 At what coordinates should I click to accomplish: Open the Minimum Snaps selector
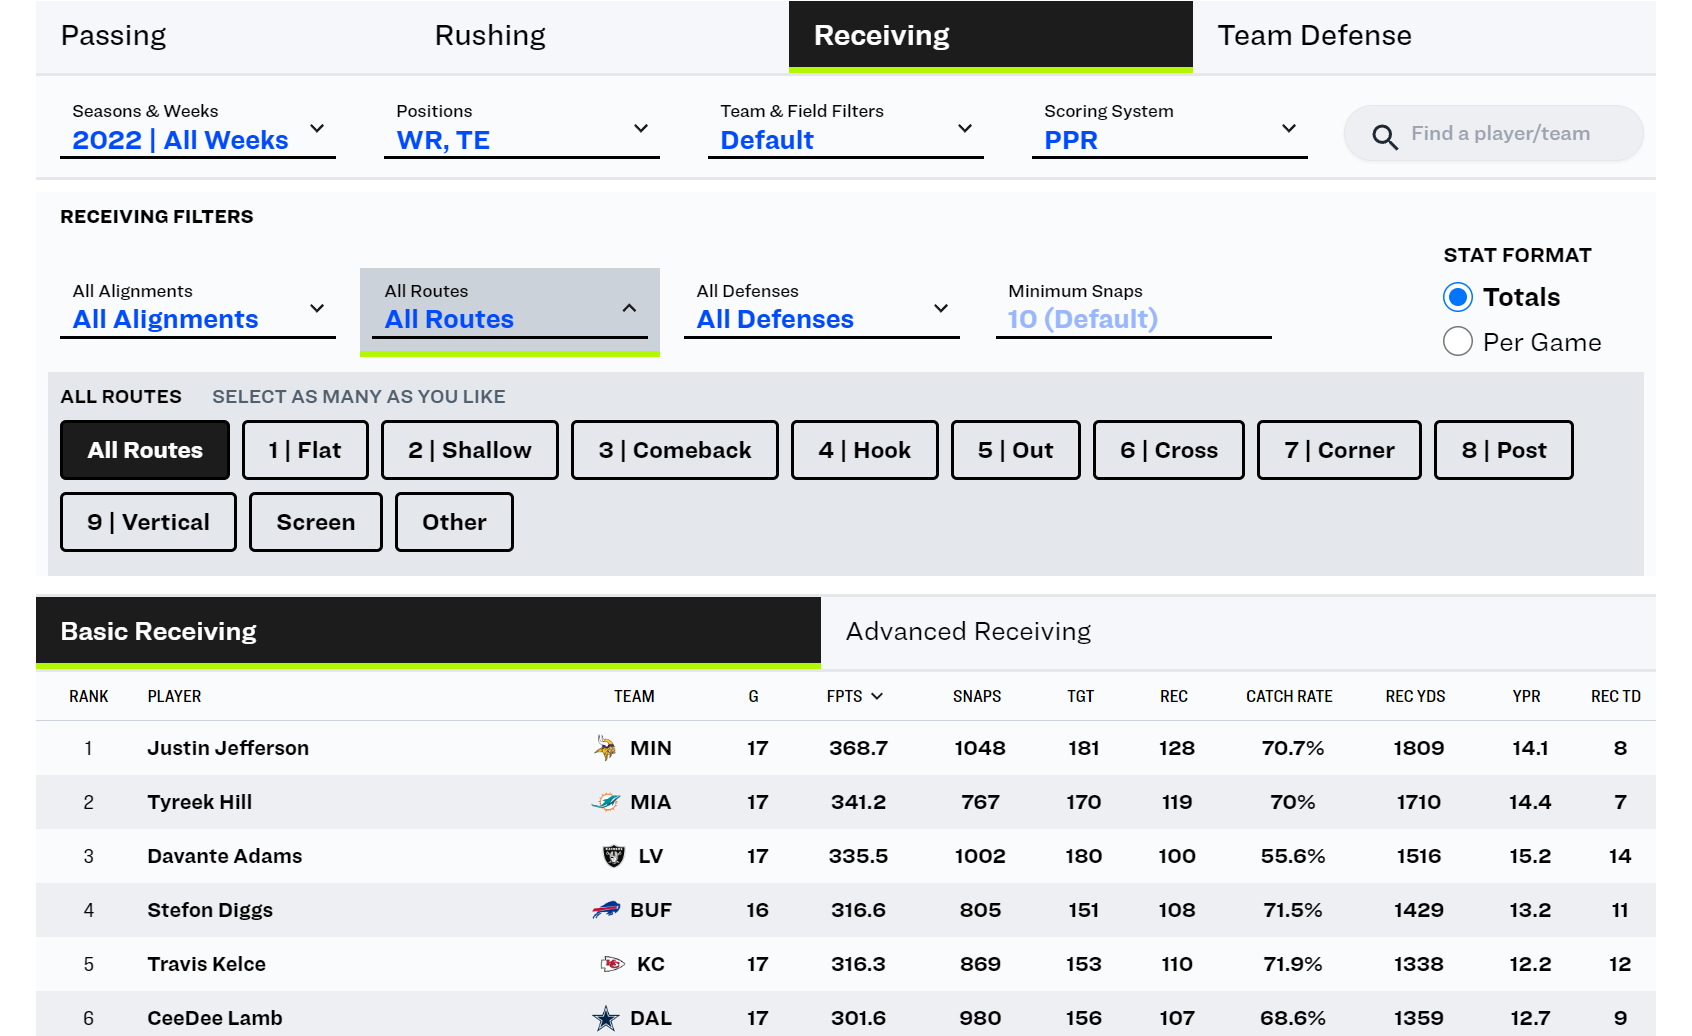pyautogui.click(x=1134, y=308)
